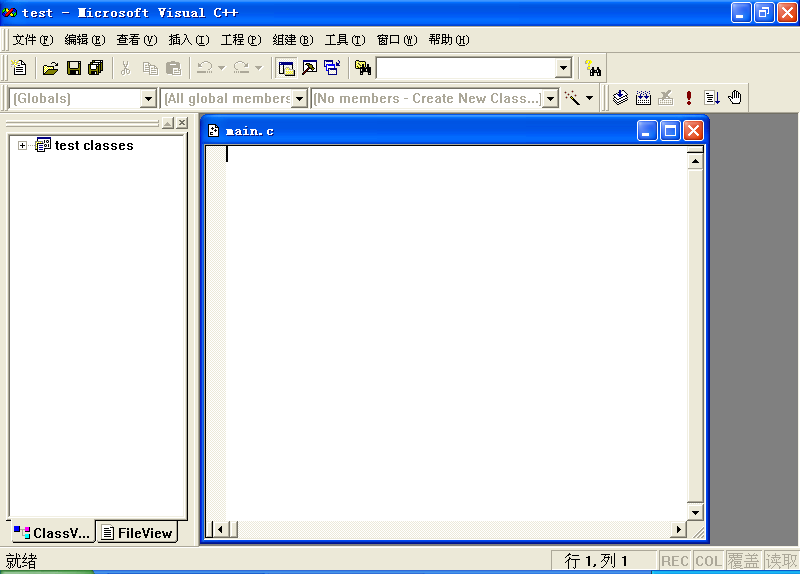Open the Find combo box dropdown arrow

[x=563, y=68]
